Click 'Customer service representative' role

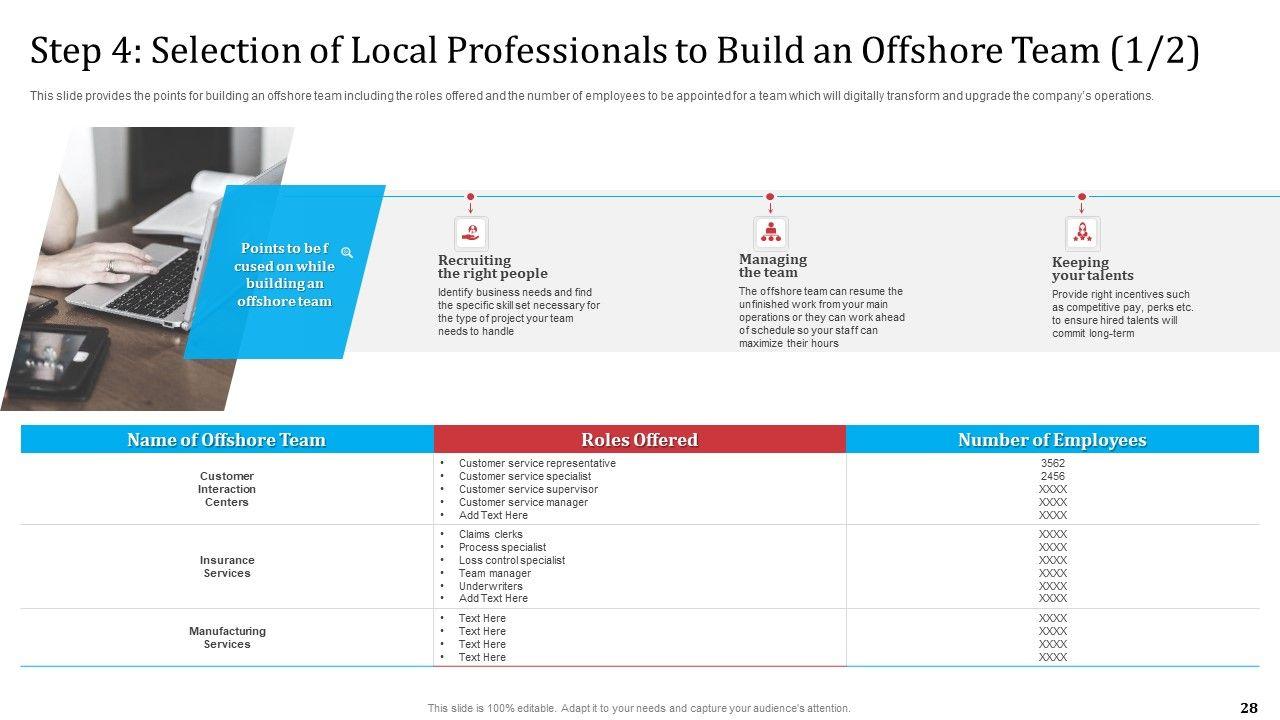coord(537,464)
